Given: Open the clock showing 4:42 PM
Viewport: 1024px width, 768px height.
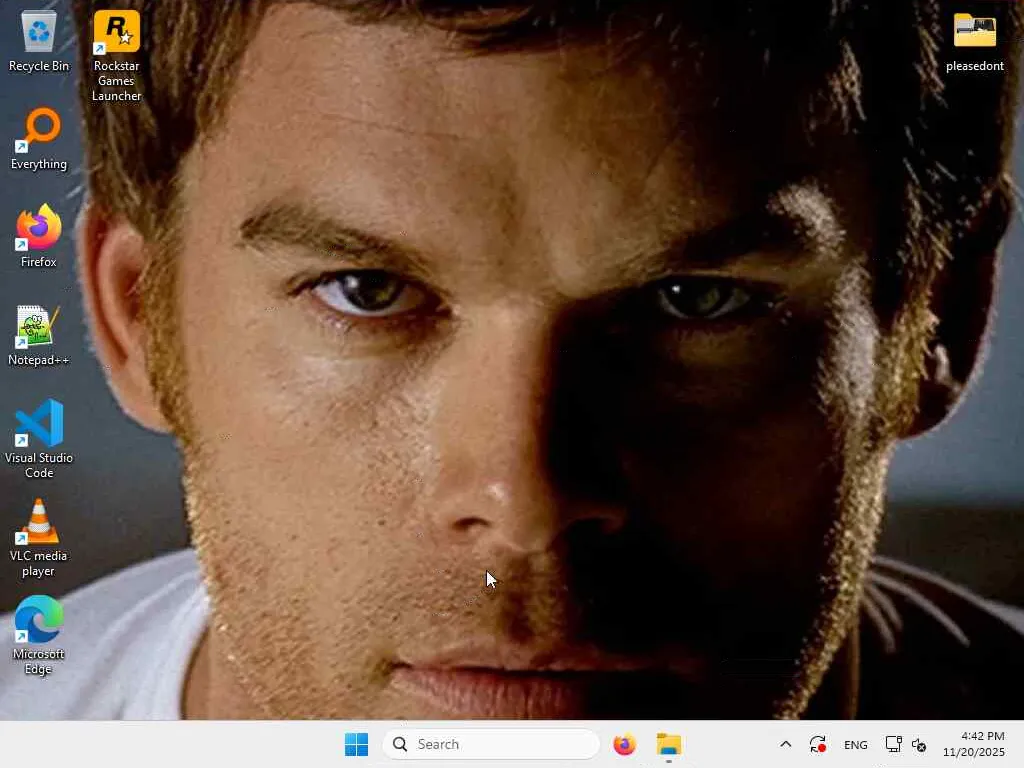Looking at the screenshot, I should tap(974, 744).
